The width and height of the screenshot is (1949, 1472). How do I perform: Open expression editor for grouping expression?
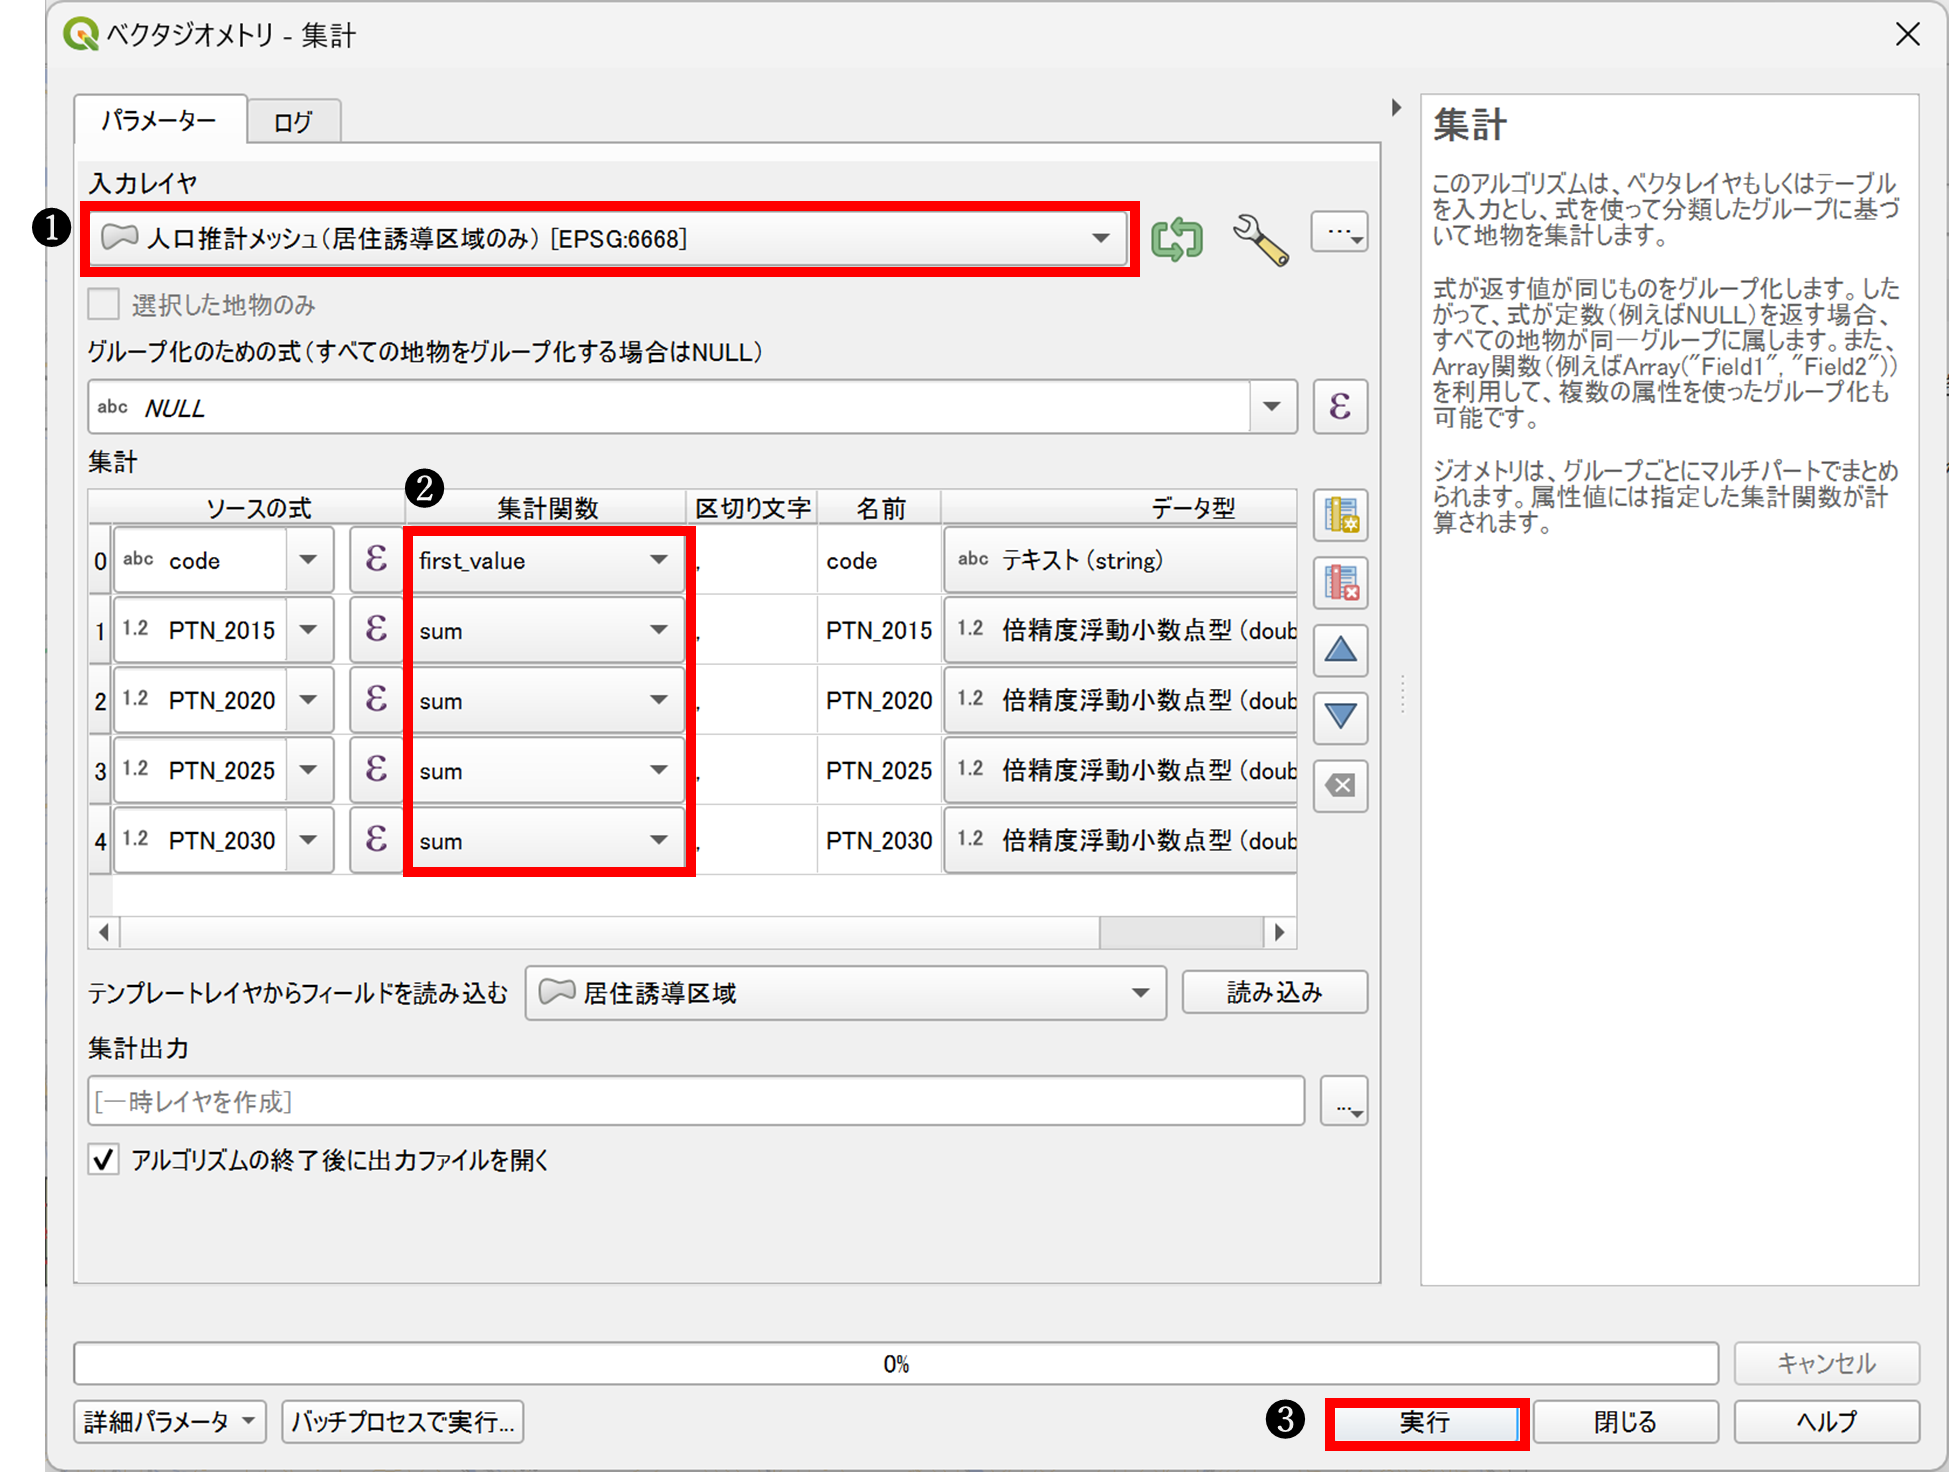coord(1340,406)
